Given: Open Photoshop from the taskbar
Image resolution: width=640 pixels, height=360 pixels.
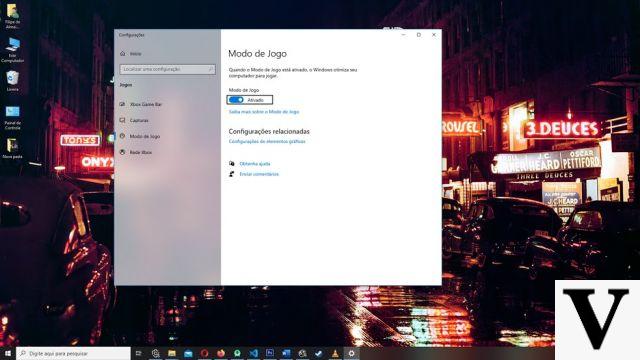Looking at the screenshot, I should click(270, 353).
